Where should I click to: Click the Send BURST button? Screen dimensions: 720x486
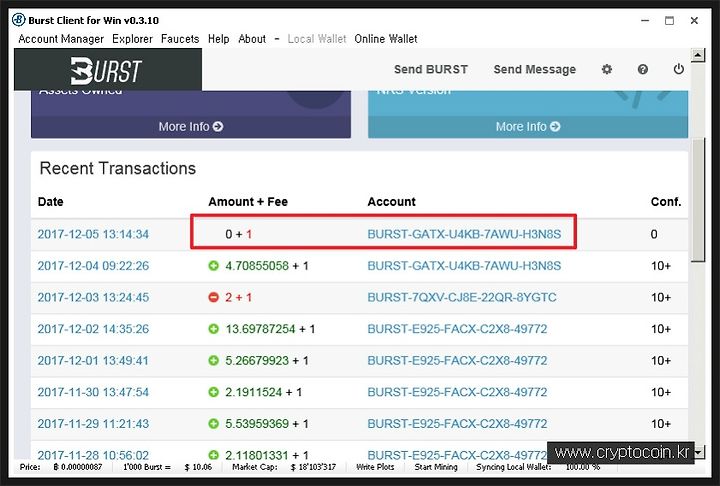(x=431, y=69)
